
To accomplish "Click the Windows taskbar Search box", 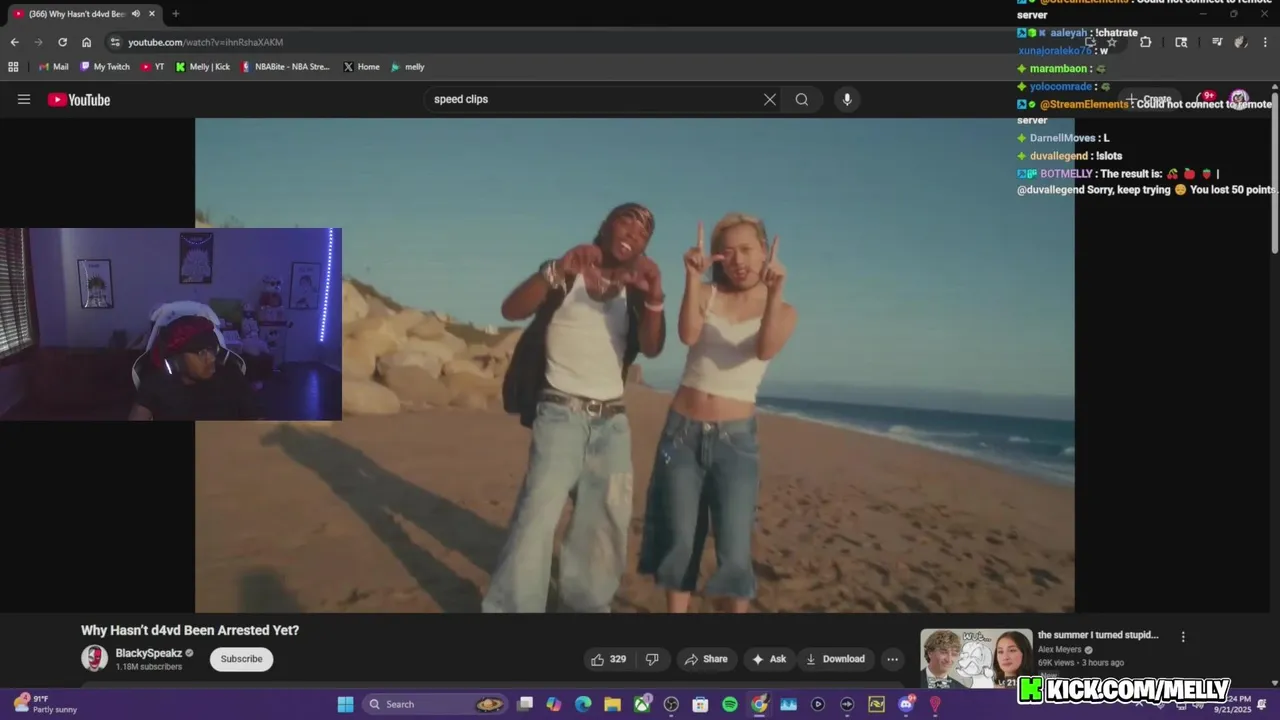I will coord(434,704).
